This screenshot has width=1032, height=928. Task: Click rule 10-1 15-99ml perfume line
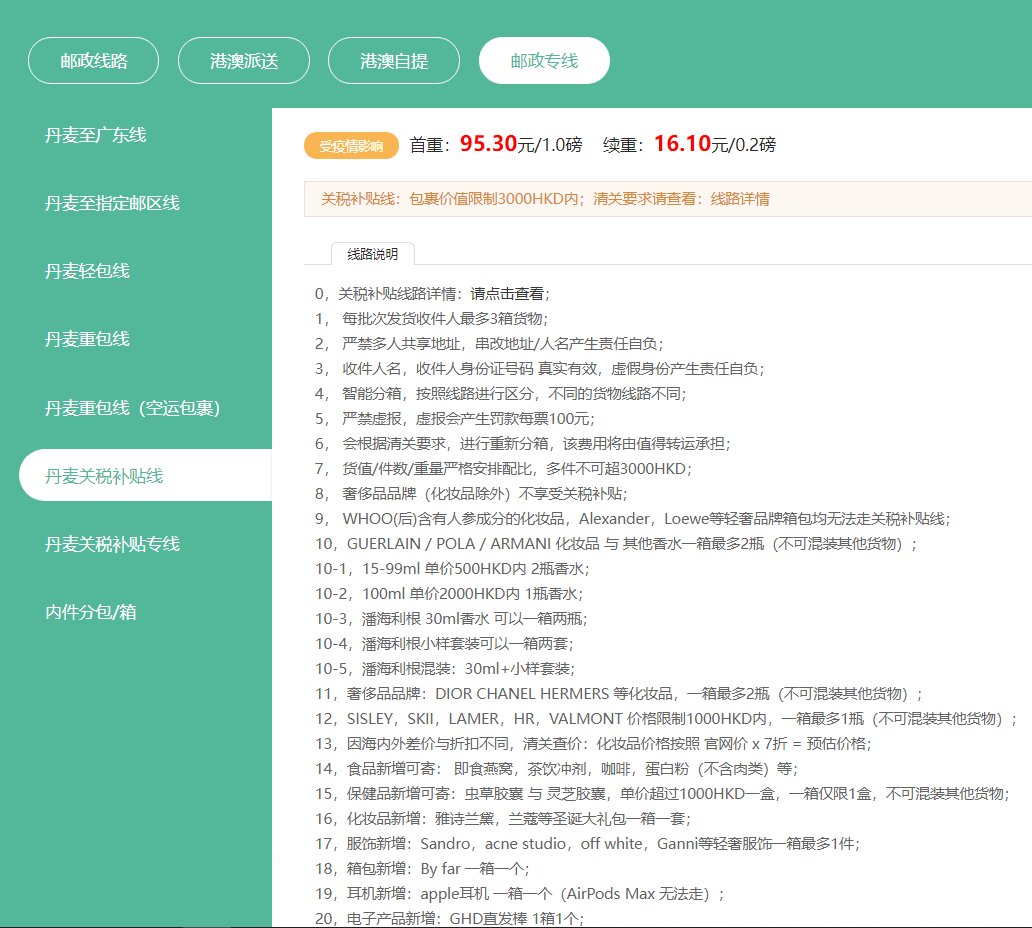click(x=452, y=569)
